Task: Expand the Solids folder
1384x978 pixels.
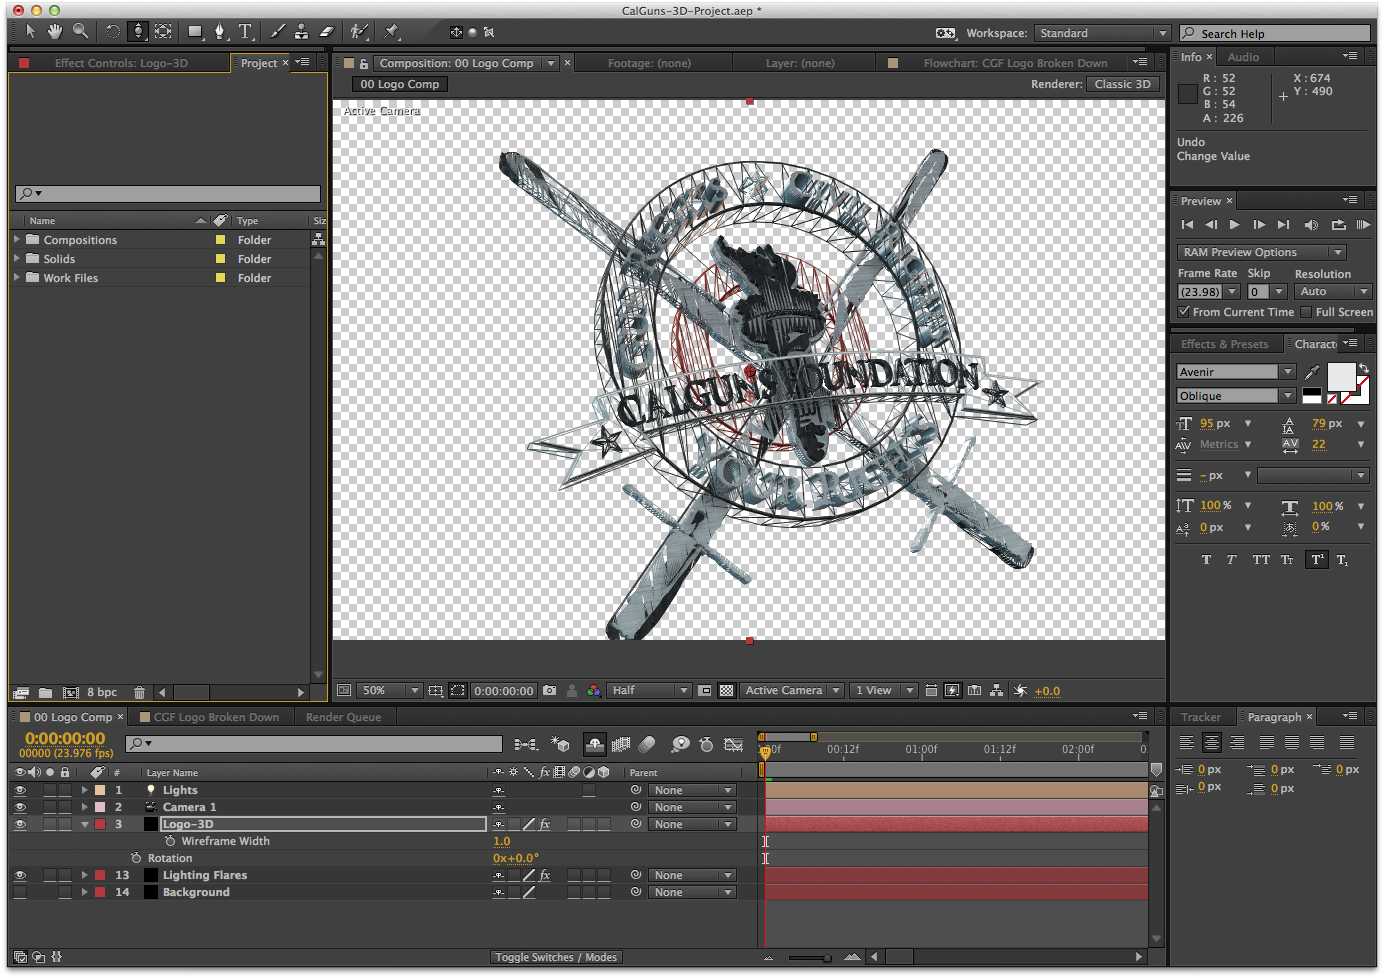Action: tap(17, 259)
